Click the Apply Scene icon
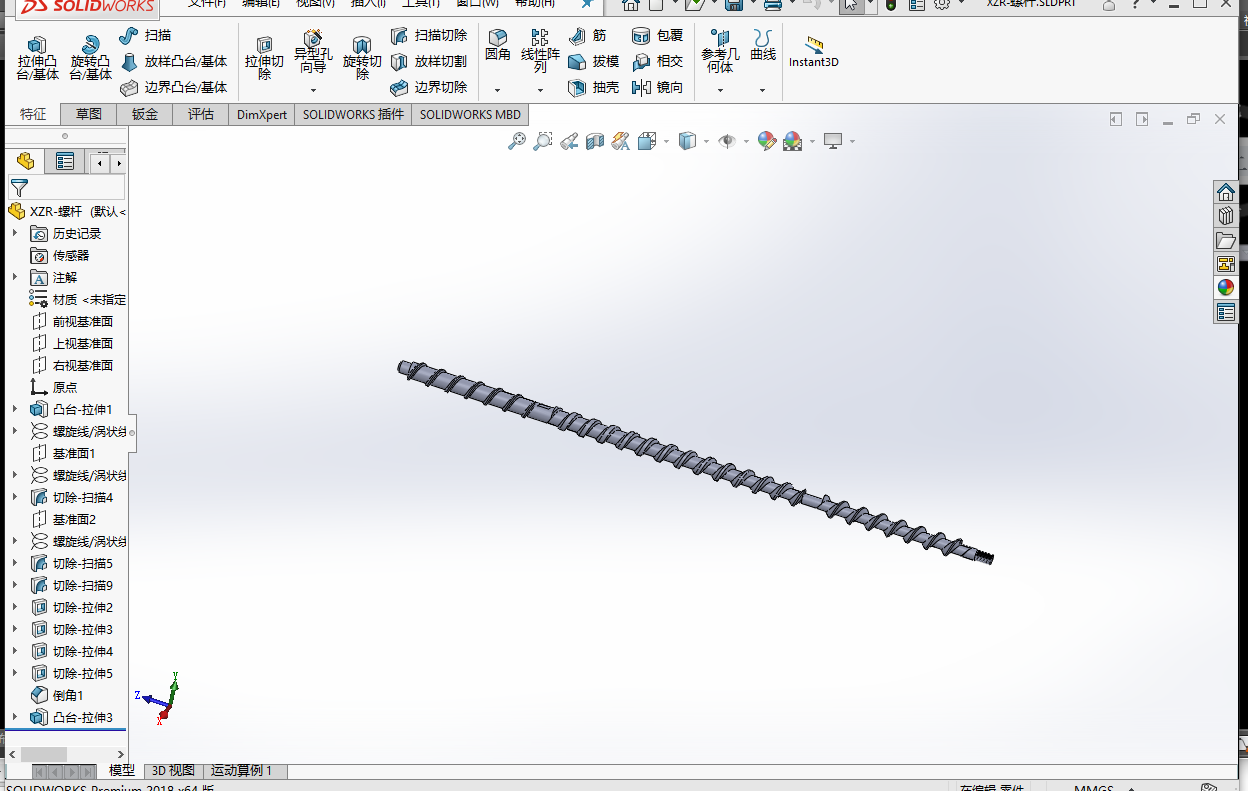Screen dimensions: 1248x791 (793, 141)
